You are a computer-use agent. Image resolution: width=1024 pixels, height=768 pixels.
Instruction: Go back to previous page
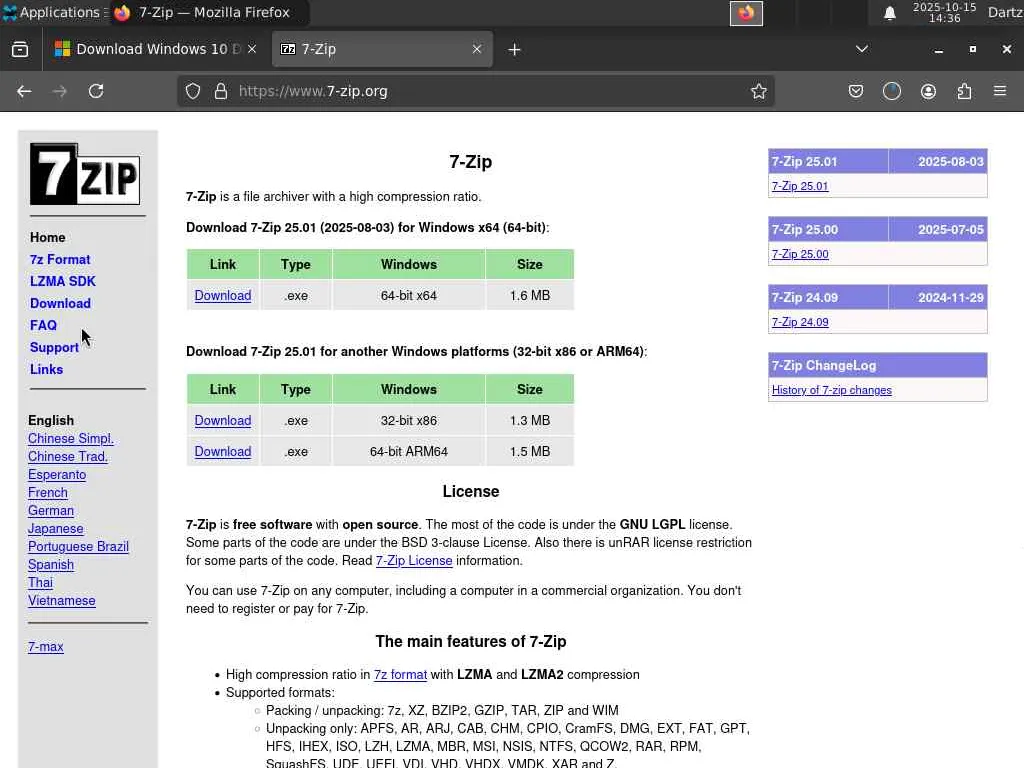coord(24,91)
